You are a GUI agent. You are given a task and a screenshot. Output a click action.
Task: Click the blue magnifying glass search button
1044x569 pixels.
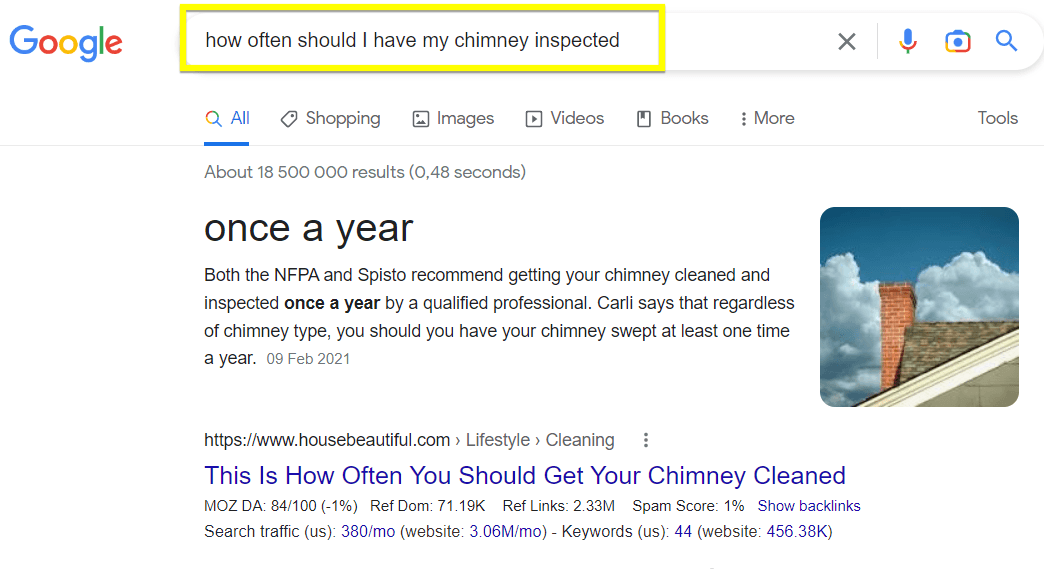pyautogui.click(x=1006, y=41)
